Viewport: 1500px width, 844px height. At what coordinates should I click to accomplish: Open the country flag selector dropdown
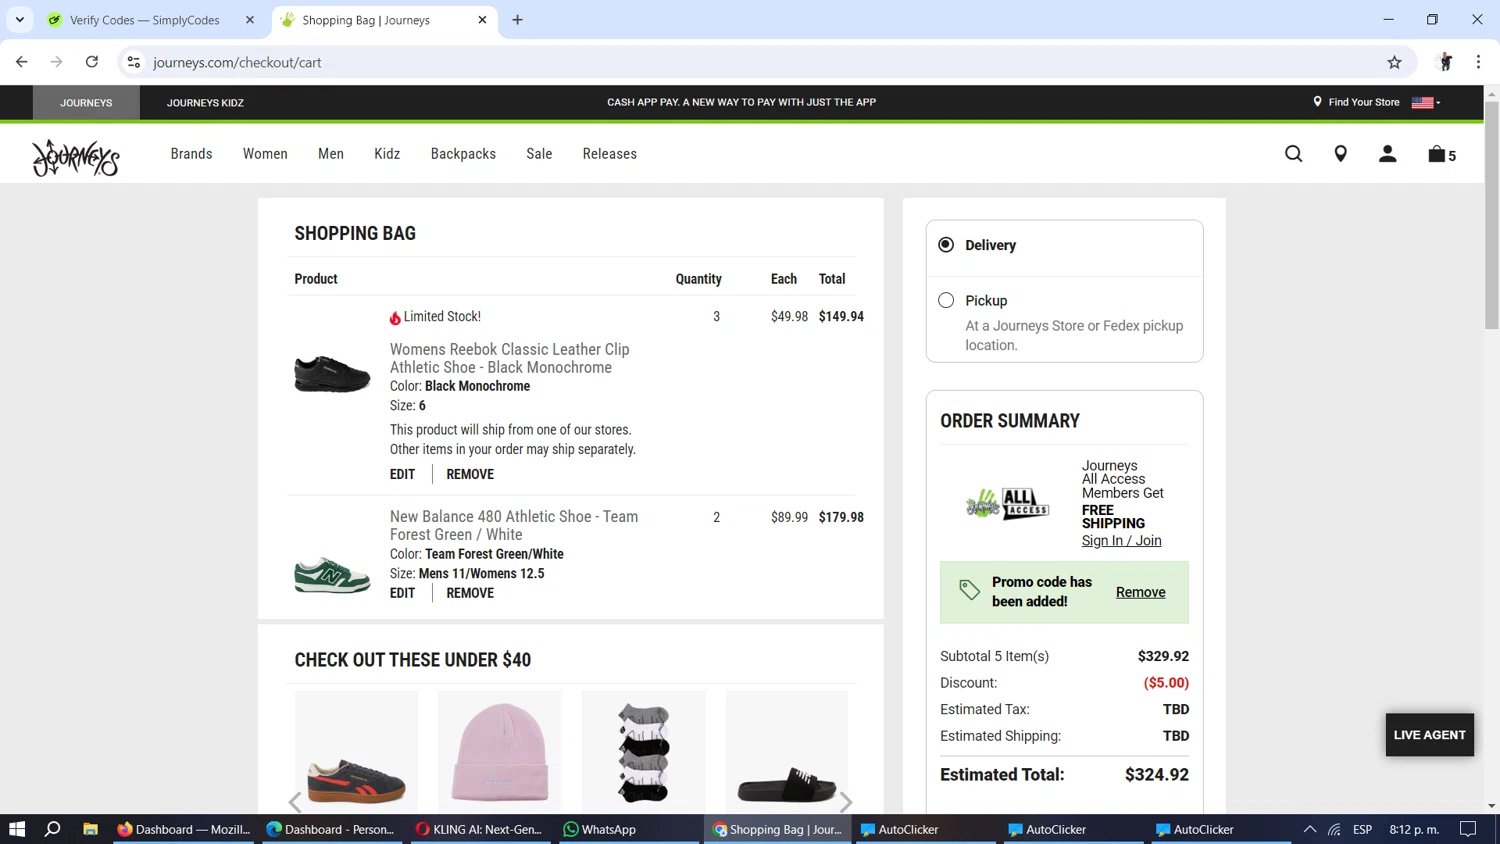[1426, 102]
